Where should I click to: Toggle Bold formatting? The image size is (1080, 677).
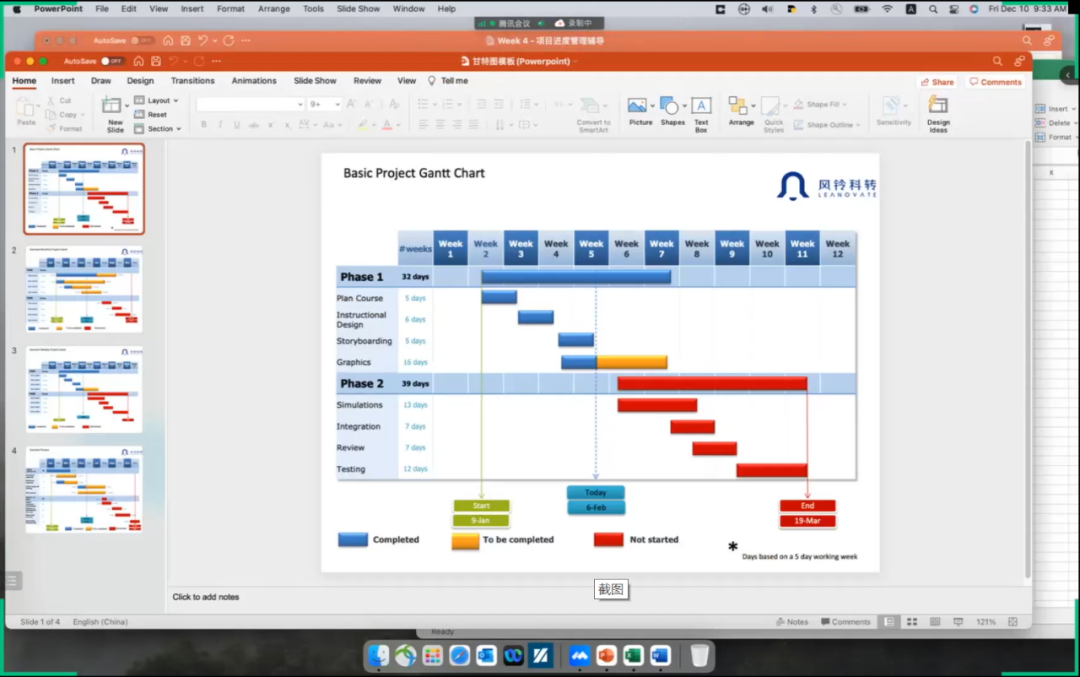click(x=204, y=125)
